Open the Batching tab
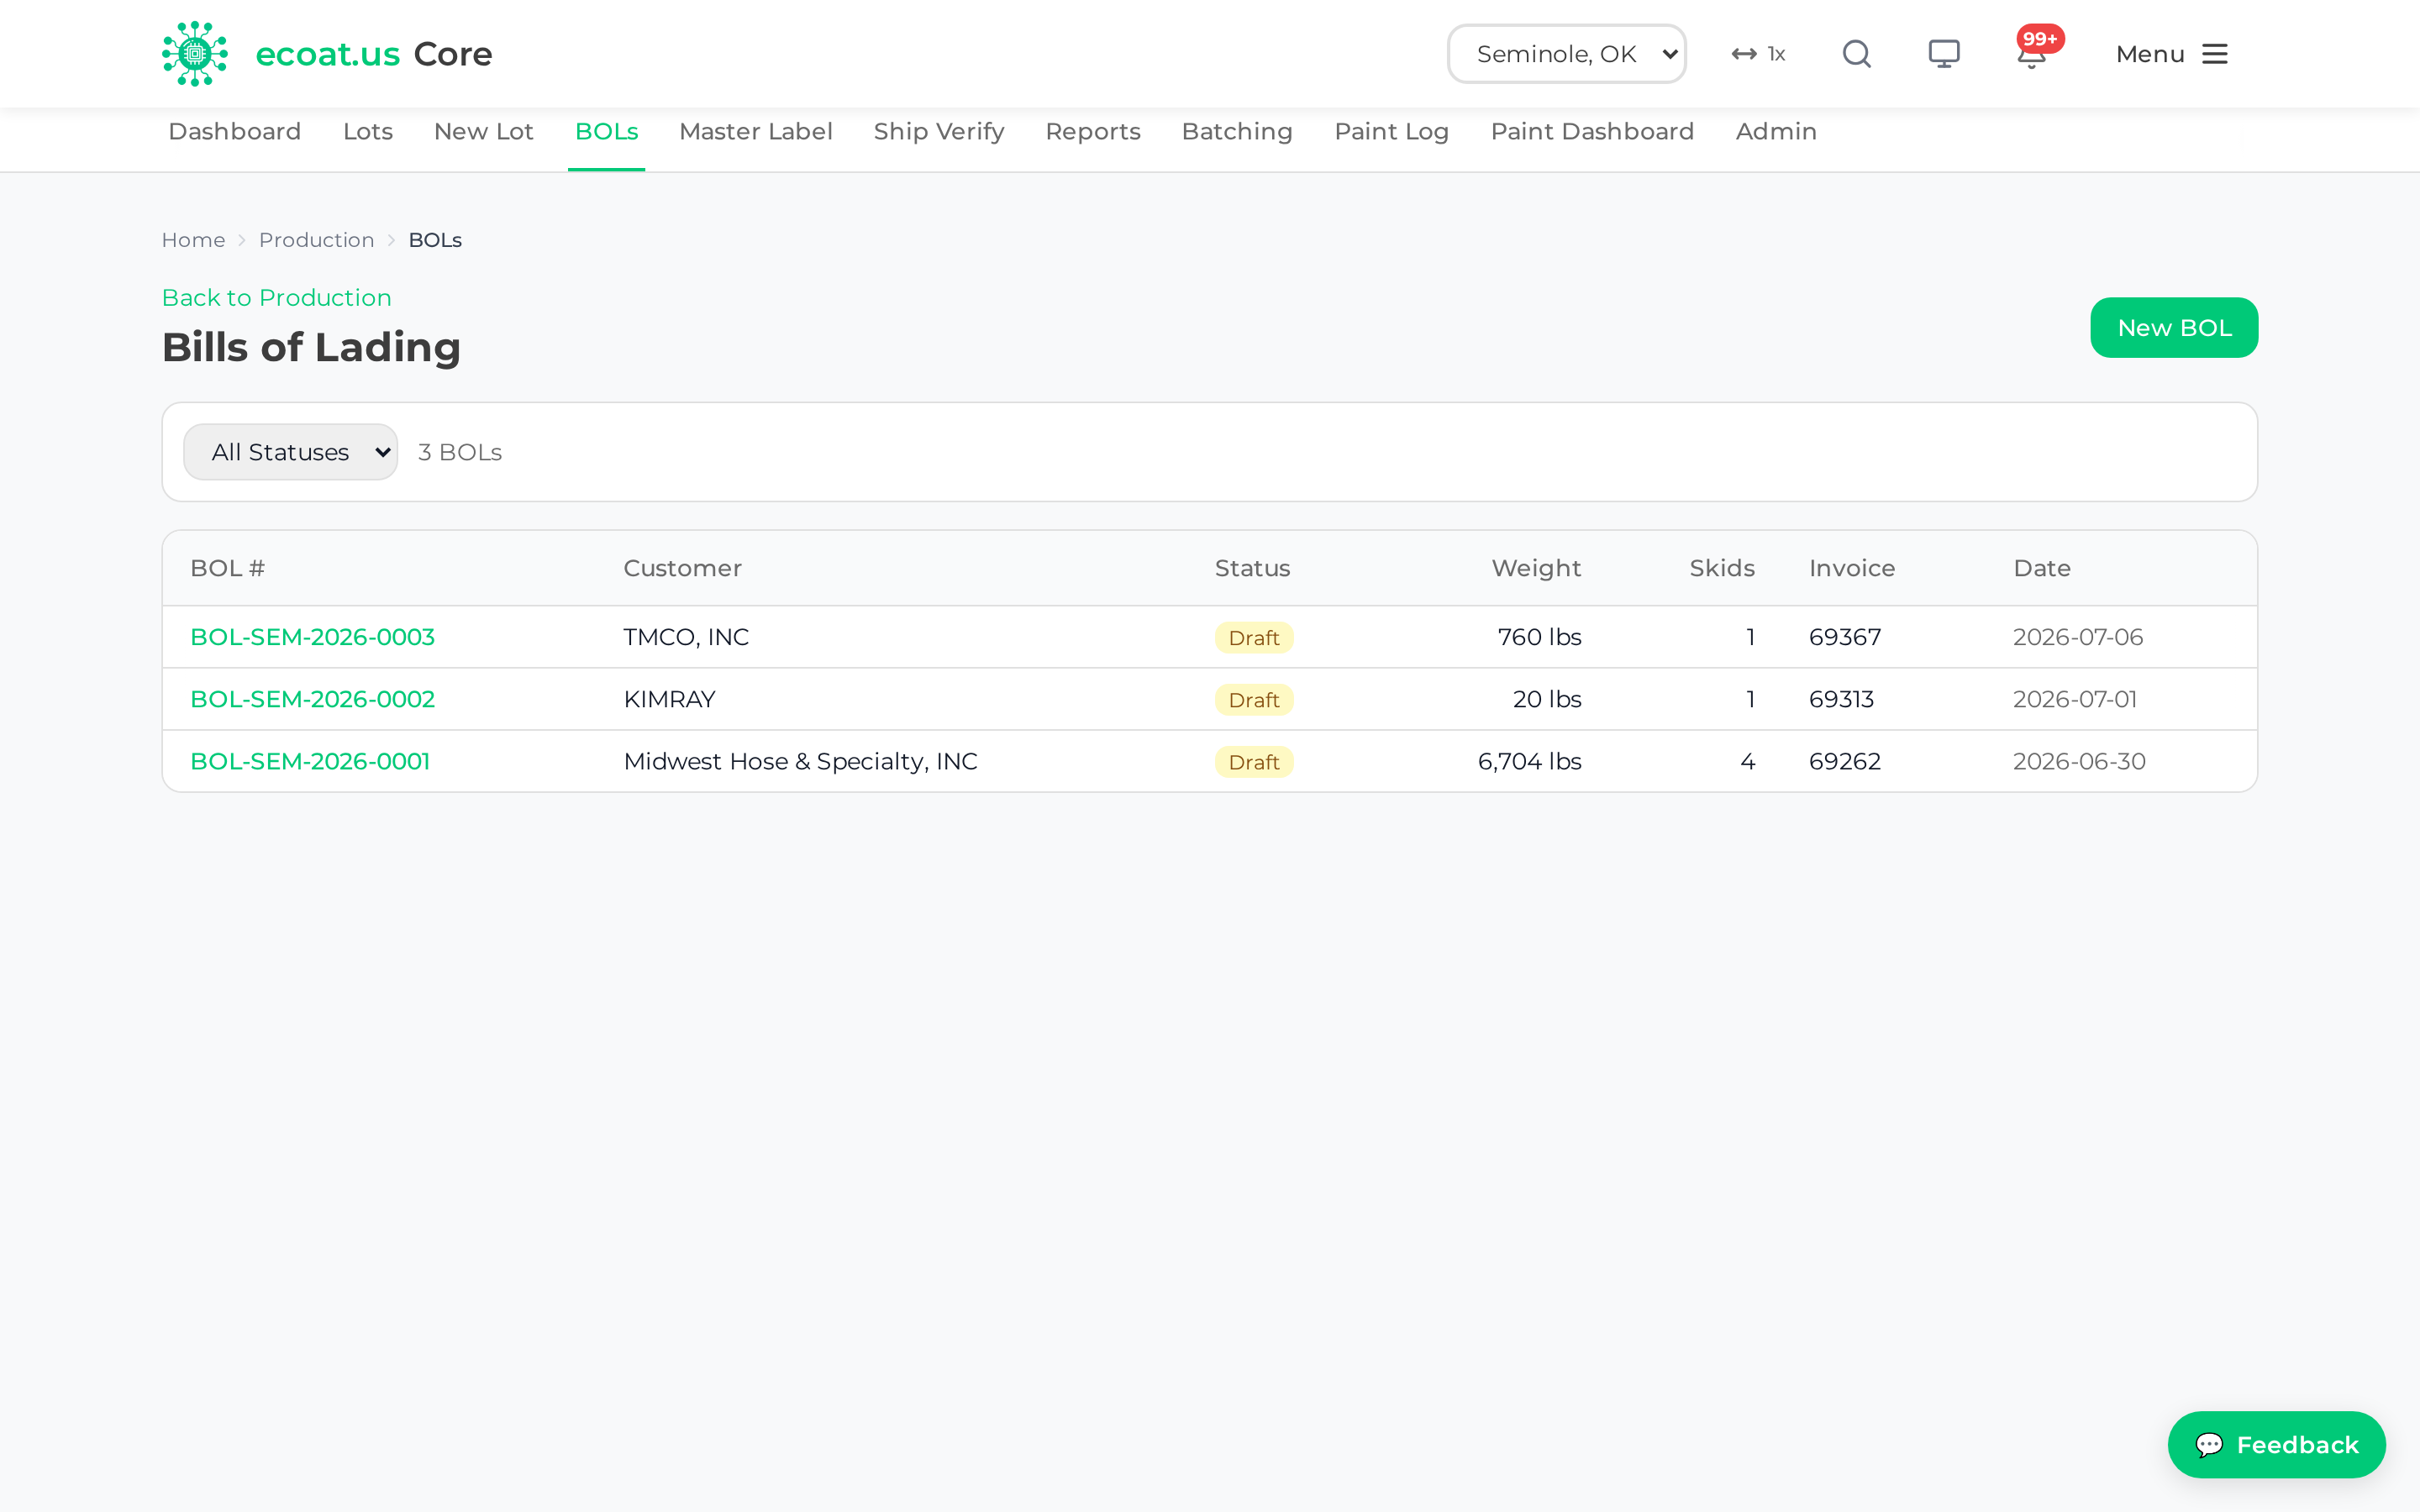This screenshot has height=1512, width=2420. coord(1237,131)
